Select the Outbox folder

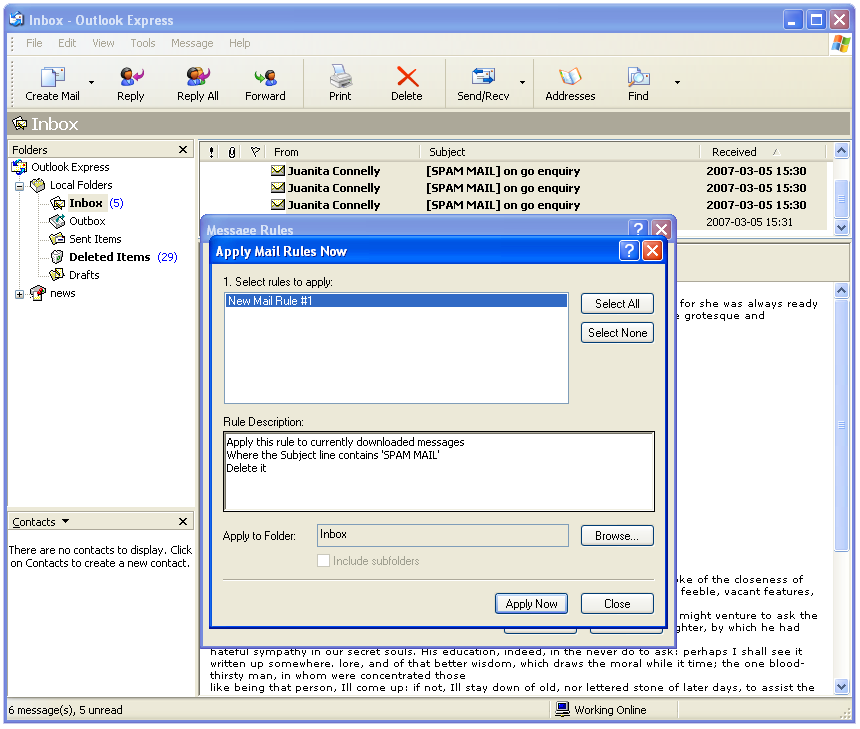coord(87,221)
